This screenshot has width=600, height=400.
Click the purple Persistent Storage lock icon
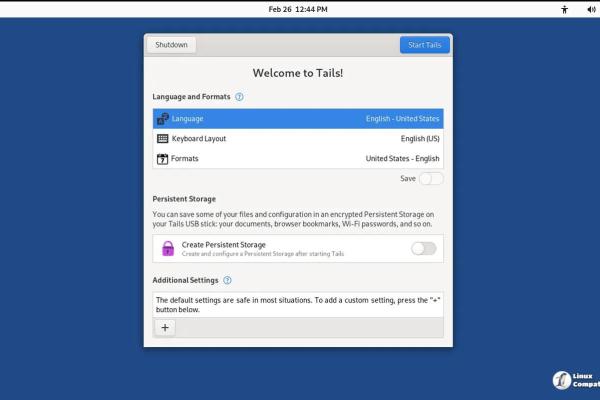tap(168, 248)
